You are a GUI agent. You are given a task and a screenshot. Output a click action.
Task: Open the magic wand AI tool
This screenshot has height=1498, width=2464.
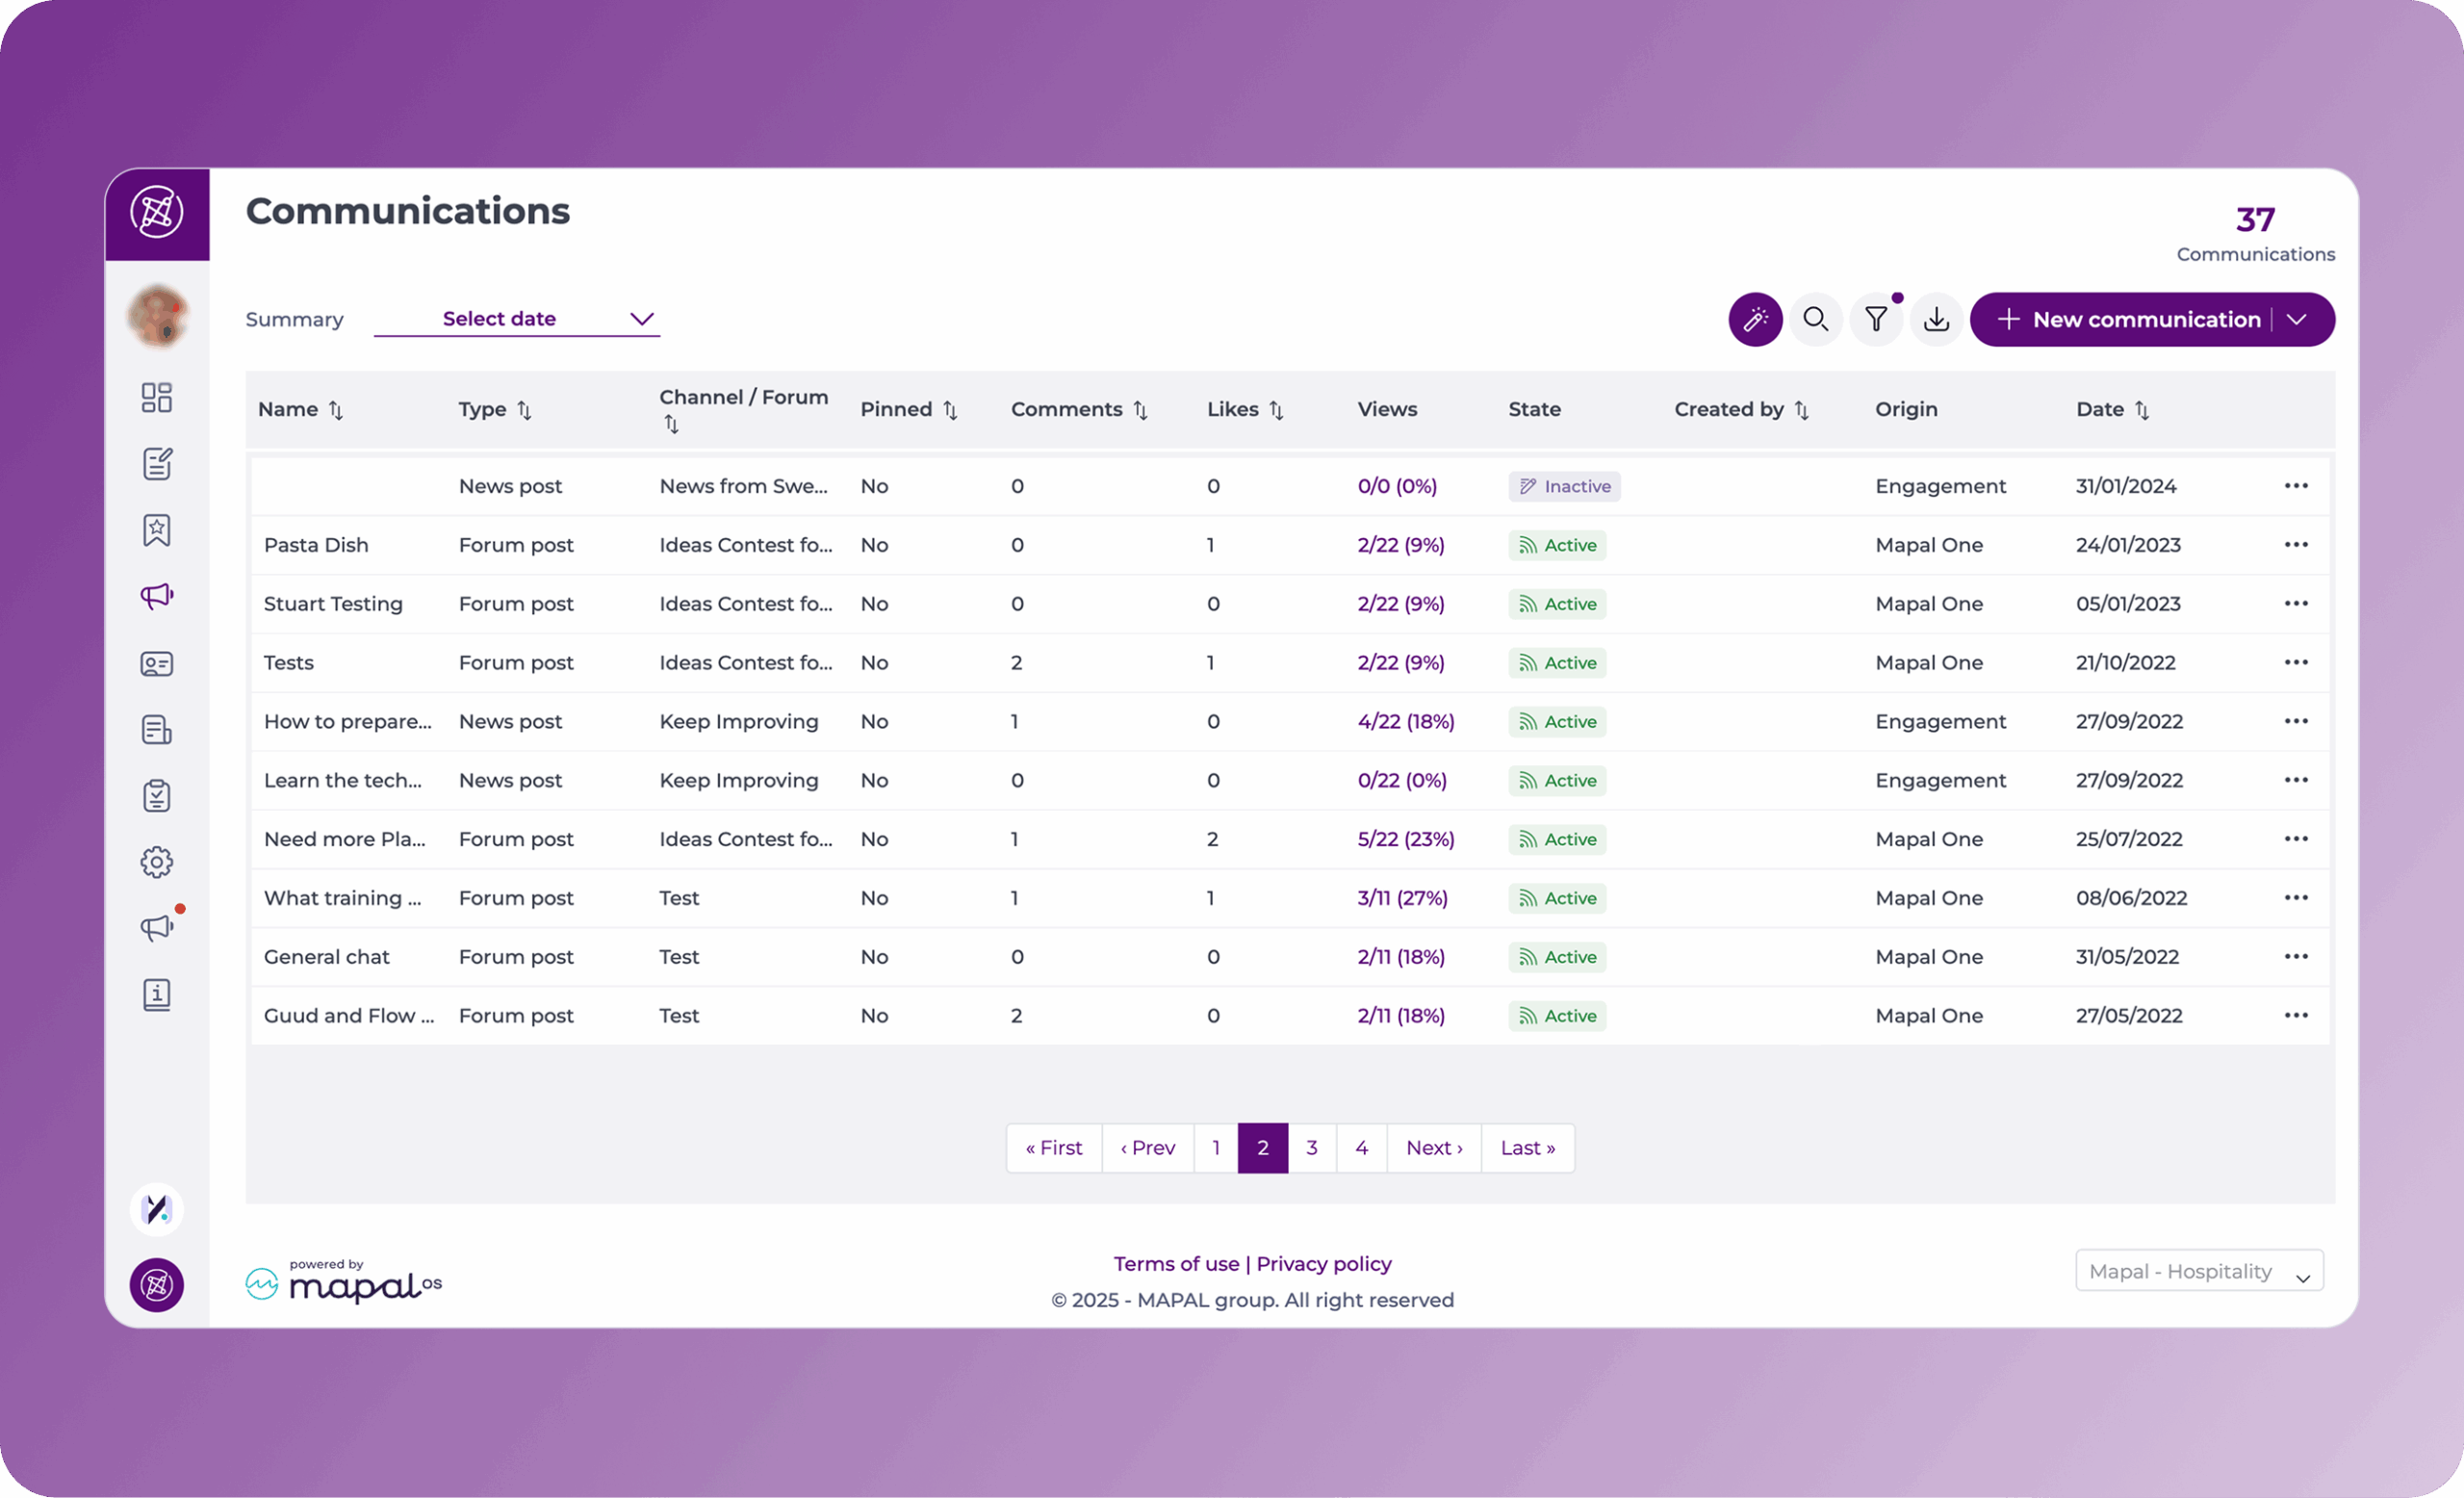tap(1755, 319)
